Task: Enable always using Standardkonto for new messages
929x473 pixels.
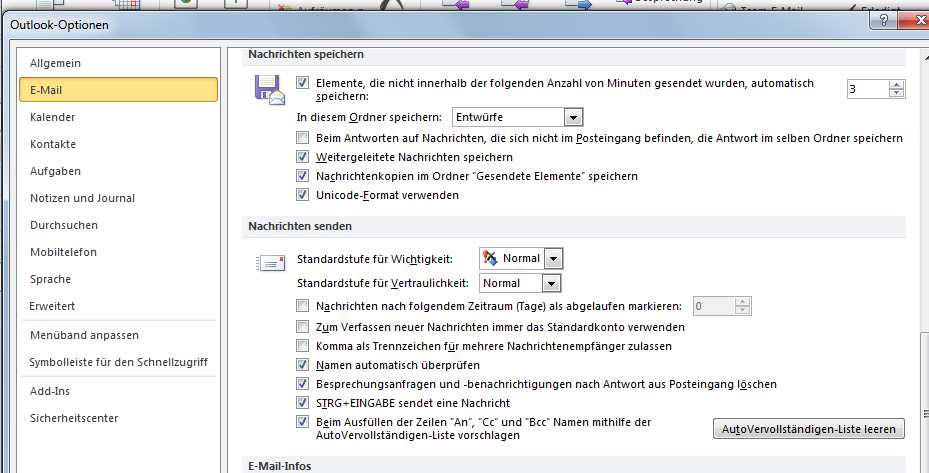Action: 303,327
